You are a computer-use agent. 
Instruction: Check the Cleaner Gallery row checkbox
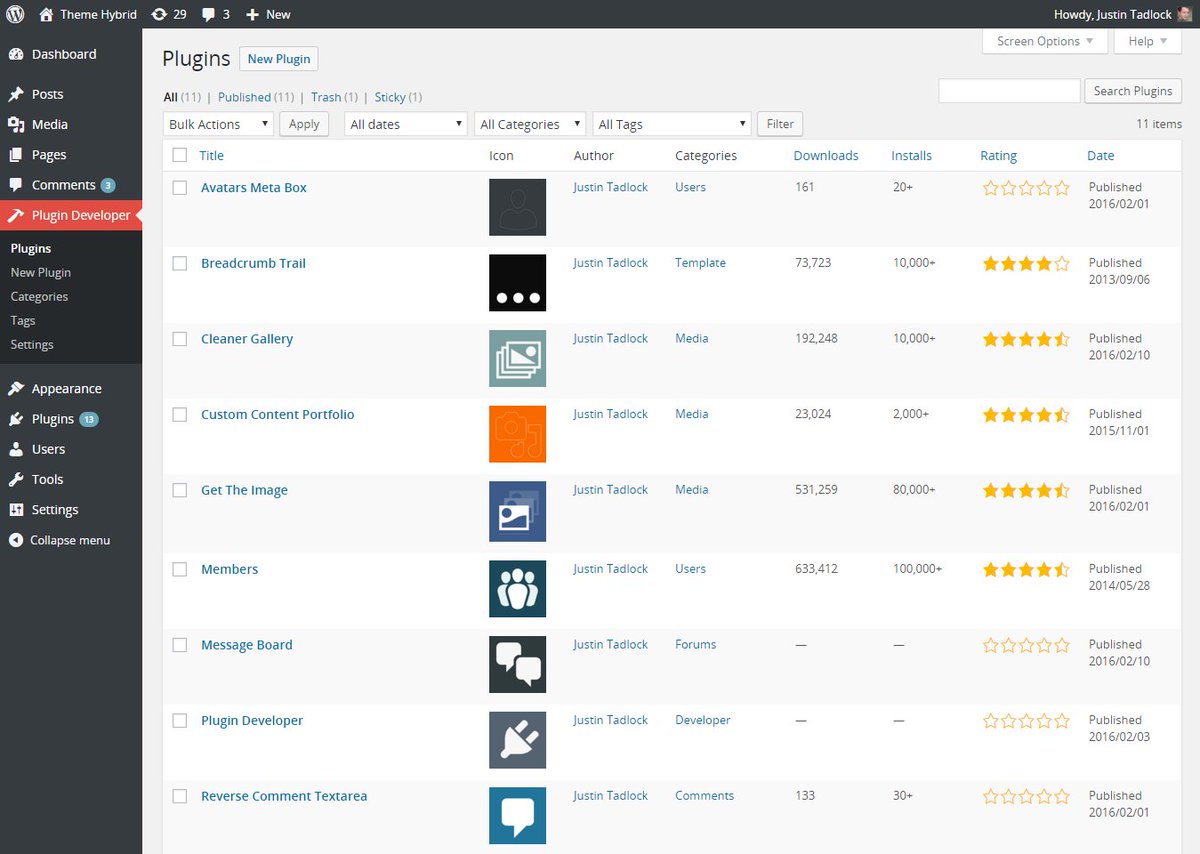(x=180, y=339)
